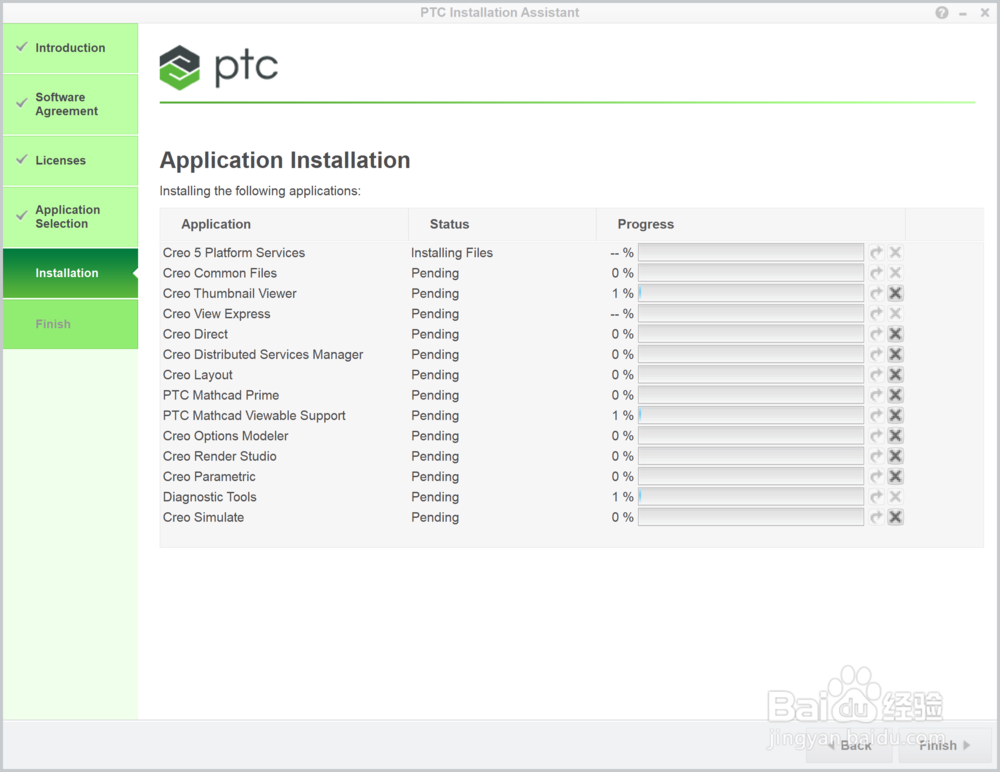1000x772 pixels.
Task: Click retry arrow for Creo Direct
Action: (x=876, y=334)
